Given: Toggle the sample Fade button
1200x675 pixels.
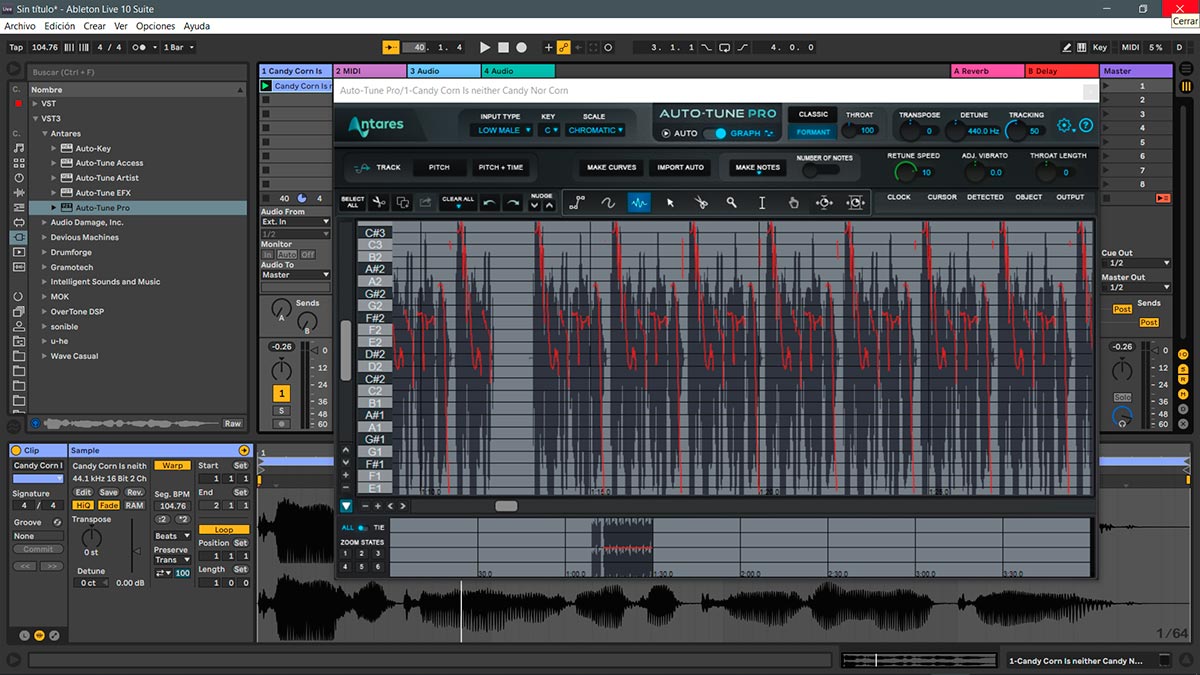Looking at the screenshot, I should click(x=108, y=506).
